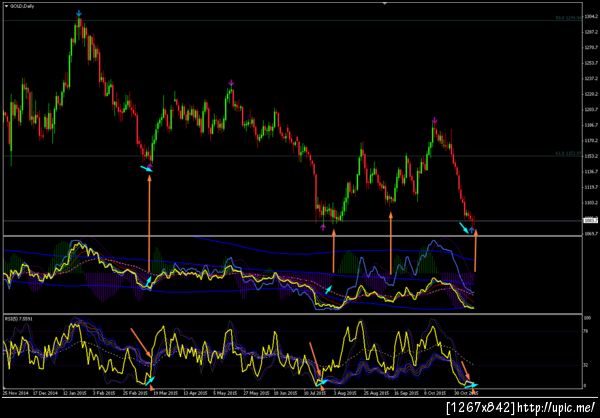Select the magenta signal arrow above the May 2015 high

pos(231,83)
